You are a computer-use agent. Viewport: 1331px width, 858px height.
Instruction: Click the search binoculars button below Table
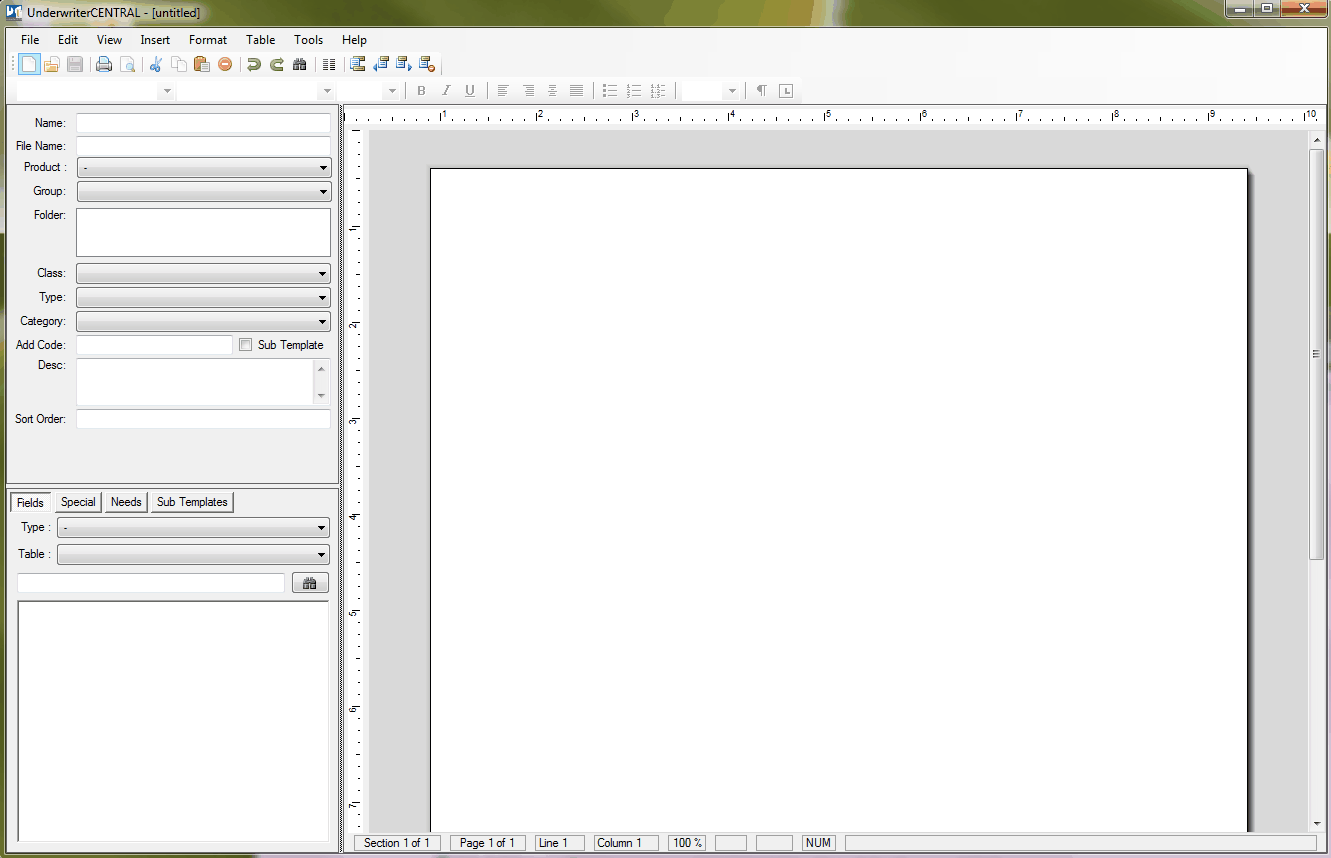click(x=310, y=583)
